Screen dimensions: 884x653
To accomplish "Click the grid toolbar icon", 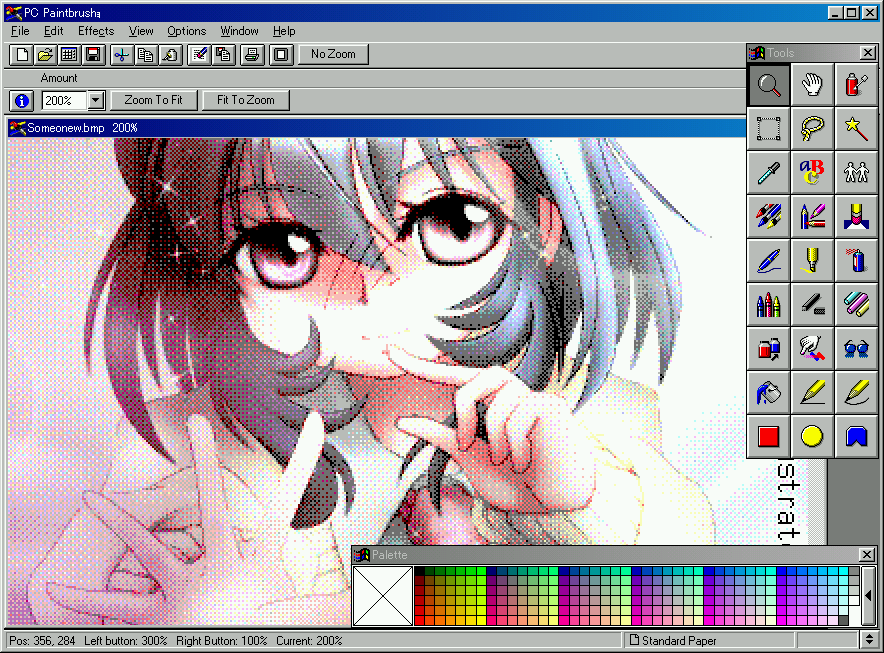I will click(69, 55).
